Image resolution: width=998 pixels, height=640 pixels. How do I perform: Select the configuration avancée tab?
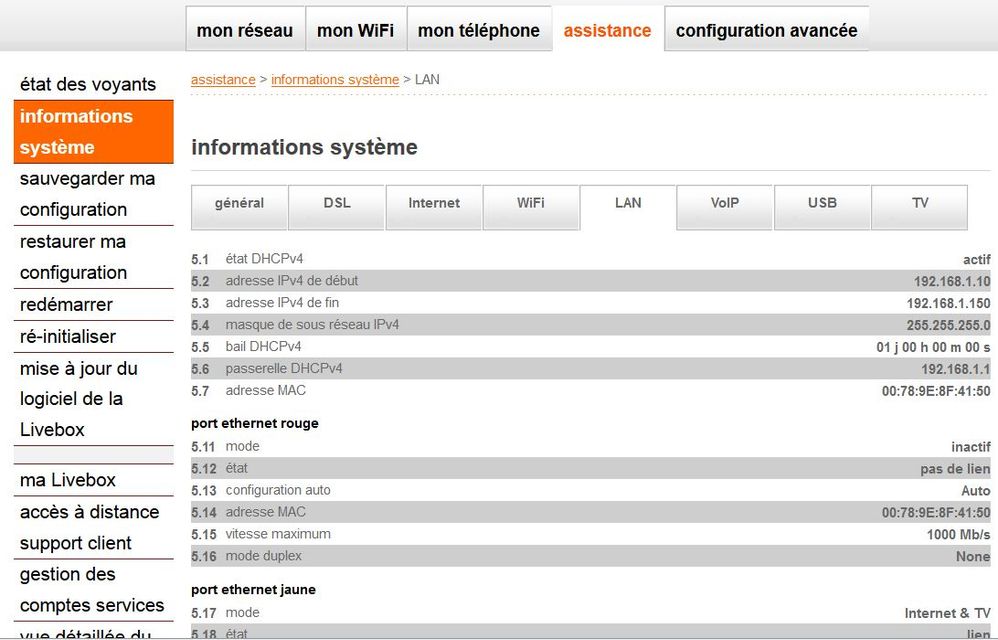(766, 30)
